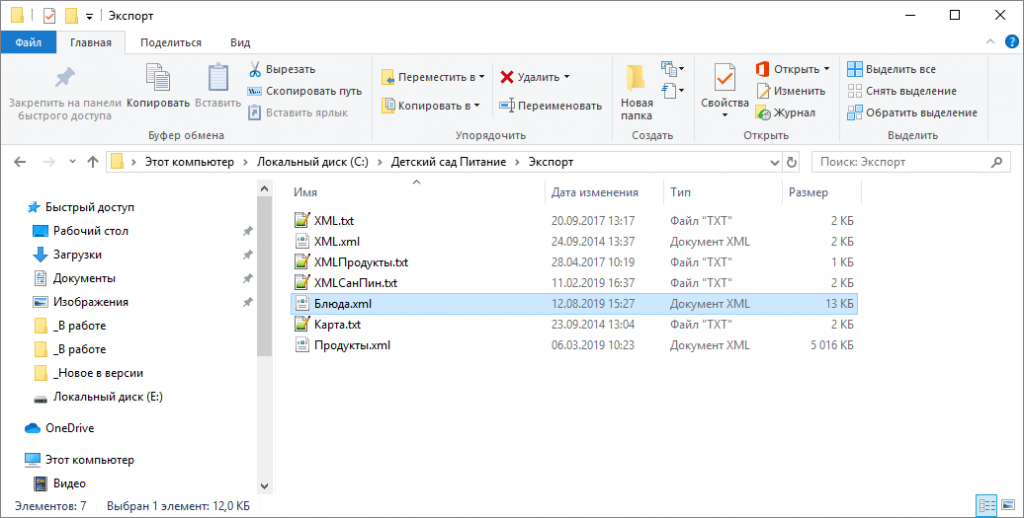Open the Delete (Удалить) dropdown arrow
The width and height of the screenshot is (1024, 518).
click(x=566, y=77)
